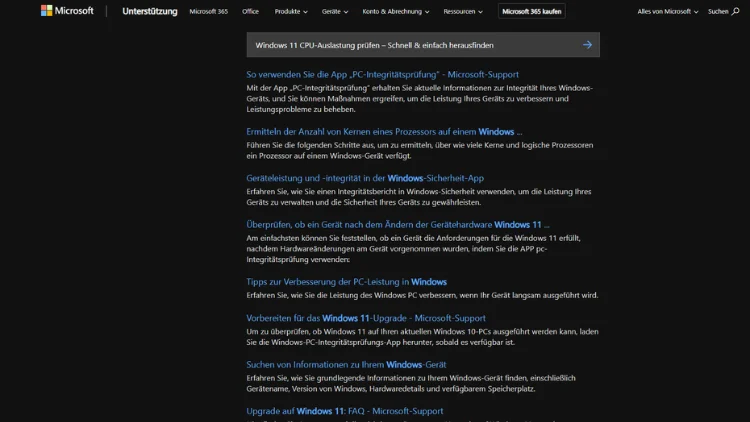
Task: Open the Unterstützung home link
Action: (150, 11)
